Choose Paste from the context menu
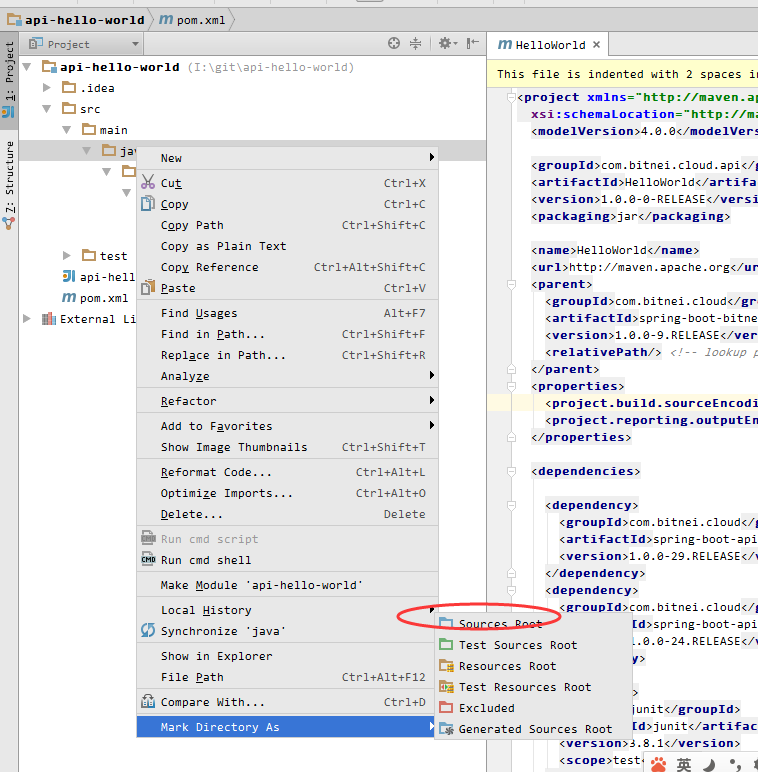Viewport: 758px width, 772px height. click(x=287, y=288)
